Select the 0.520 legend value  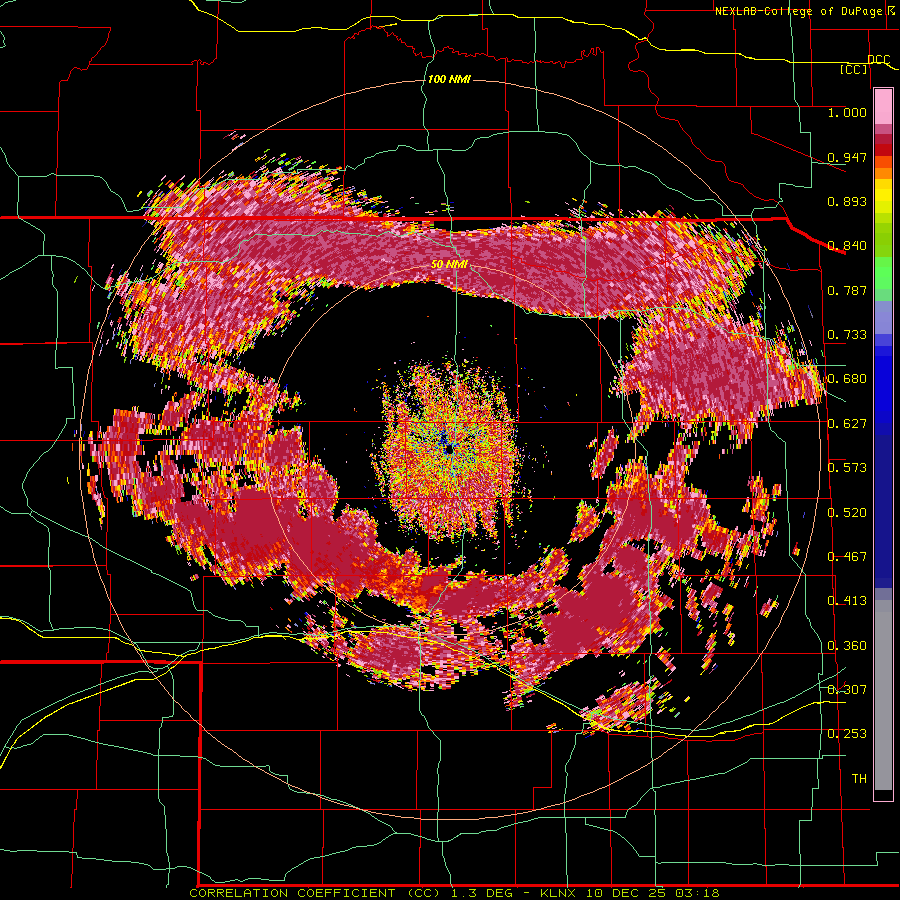847,513
